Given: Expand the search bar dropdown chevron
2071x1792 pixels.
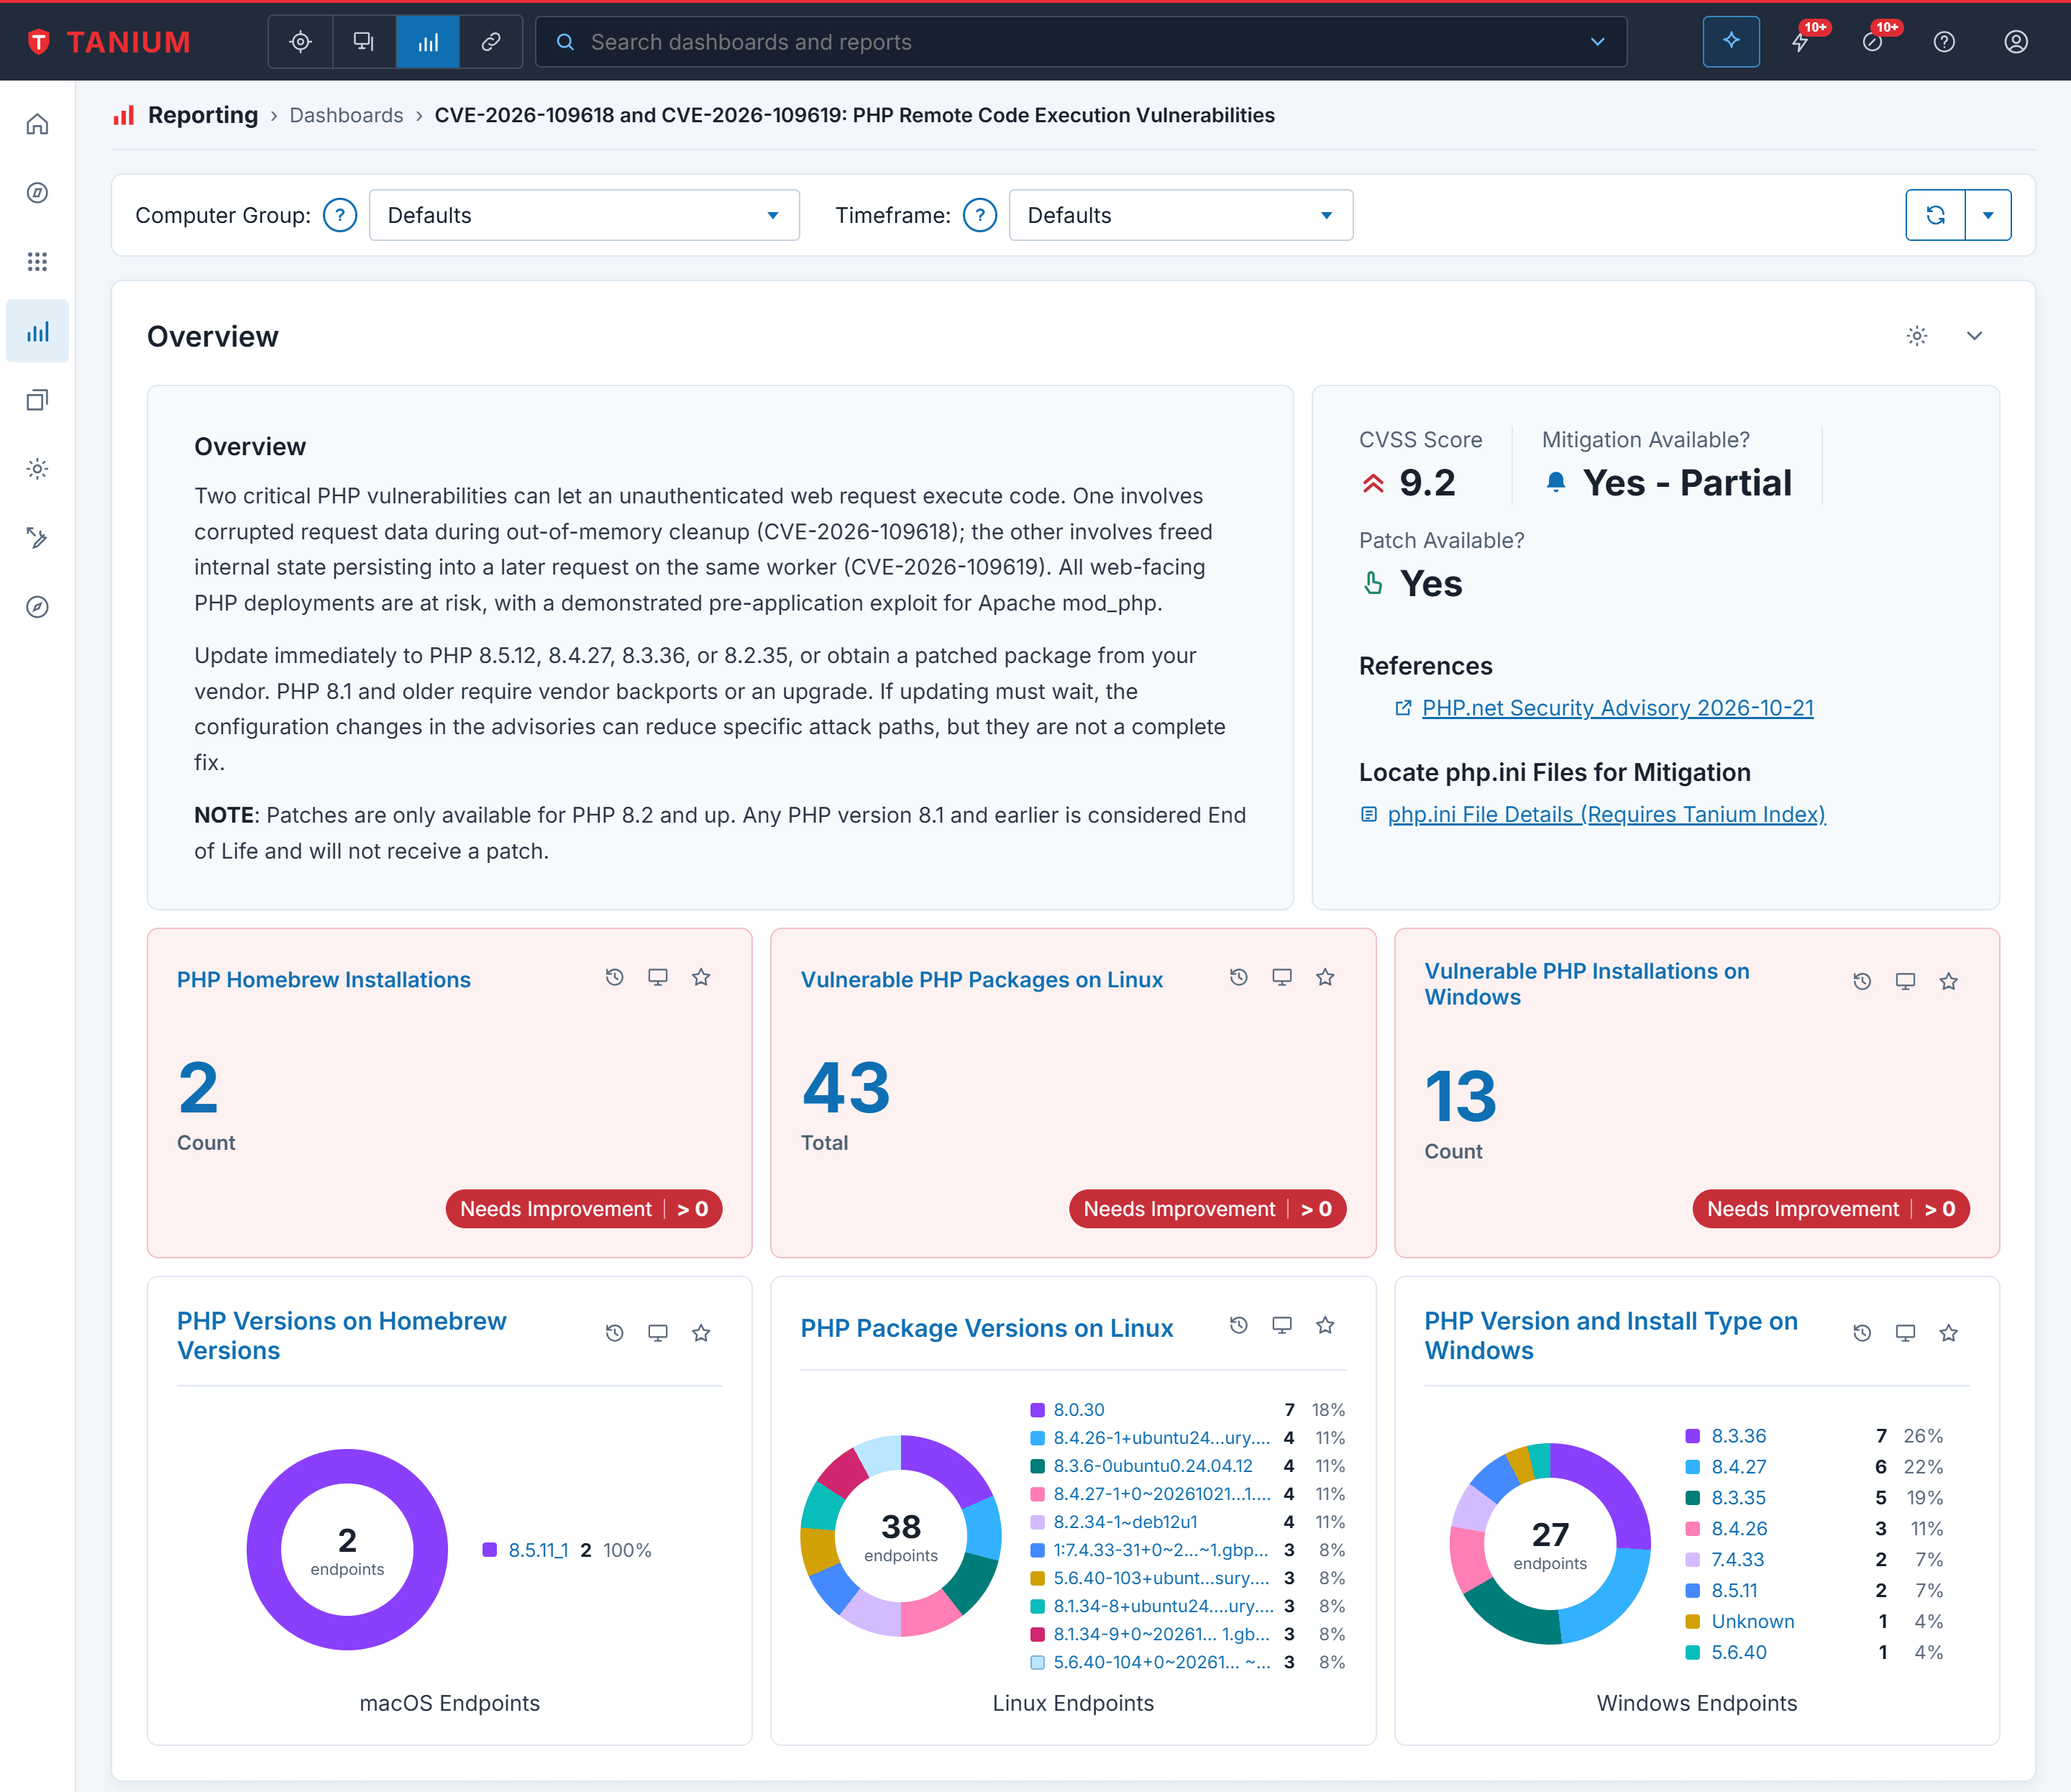Looking at the screenshot, I should click(1597, 42).
